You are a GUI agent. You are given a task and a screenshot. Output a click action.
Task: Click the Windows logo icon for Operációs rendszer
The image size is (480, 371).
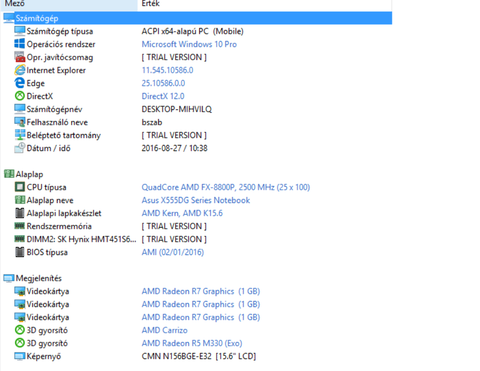click(20, 44)
